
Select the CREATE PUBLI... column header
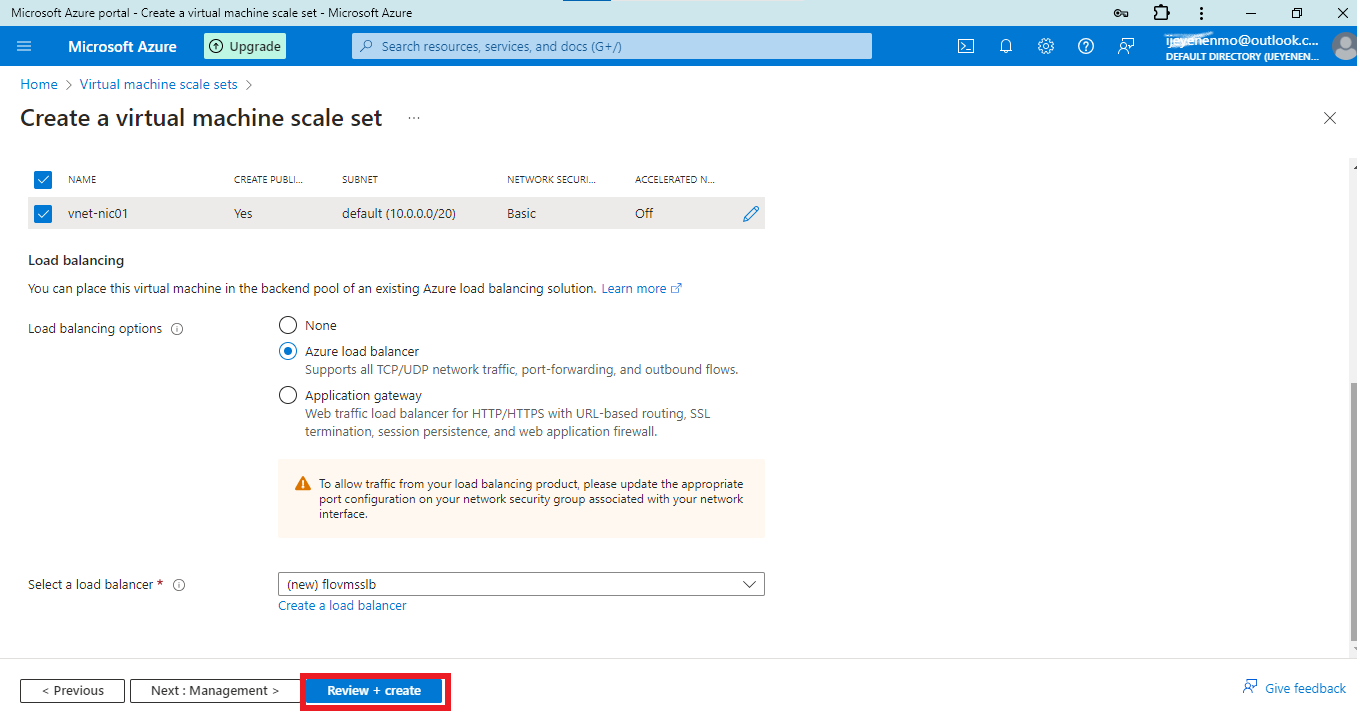click(x=268, y=180)
